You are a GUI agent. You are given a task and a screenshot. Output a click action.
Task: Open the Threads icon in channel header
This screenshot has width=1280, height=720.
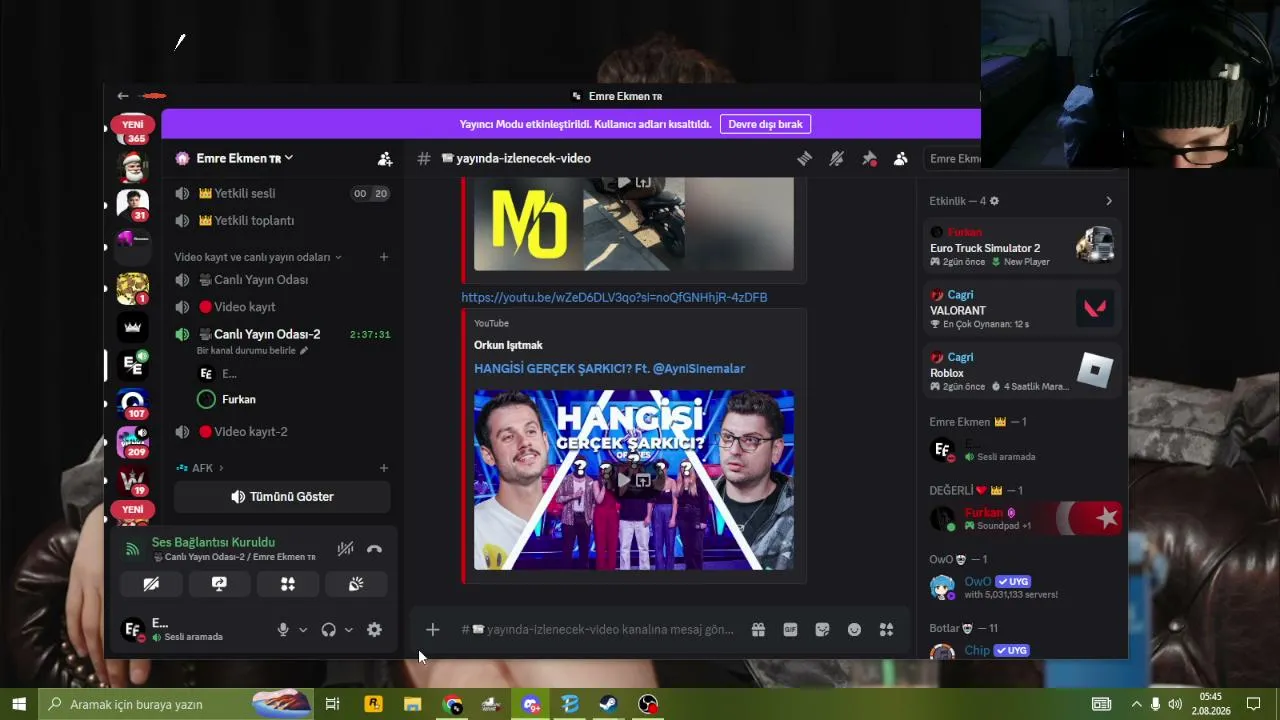(804, 158)
